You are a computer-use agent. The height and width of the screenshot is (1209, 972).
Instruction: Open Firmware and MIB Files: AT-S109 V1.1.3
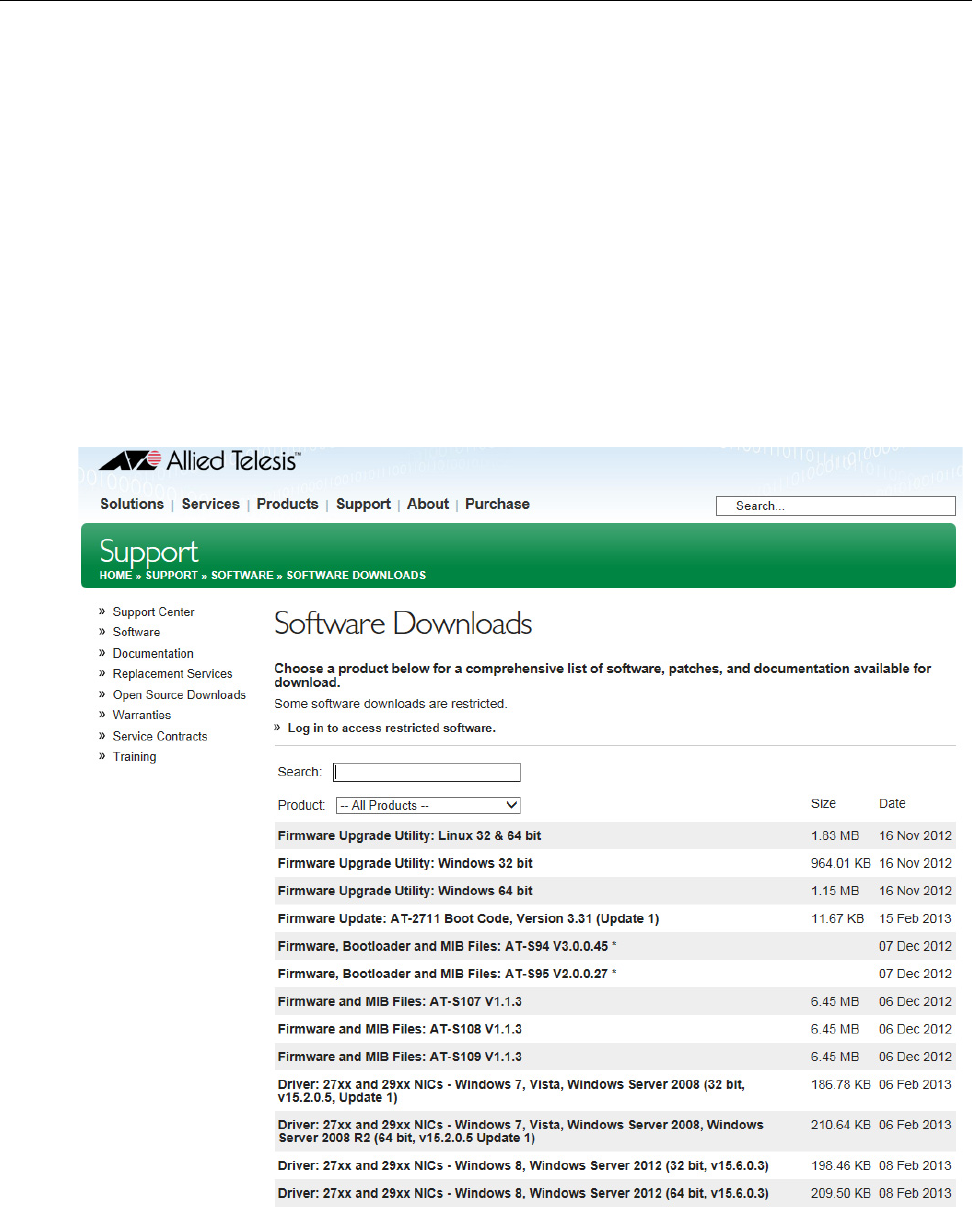(x=400, y=1056)
